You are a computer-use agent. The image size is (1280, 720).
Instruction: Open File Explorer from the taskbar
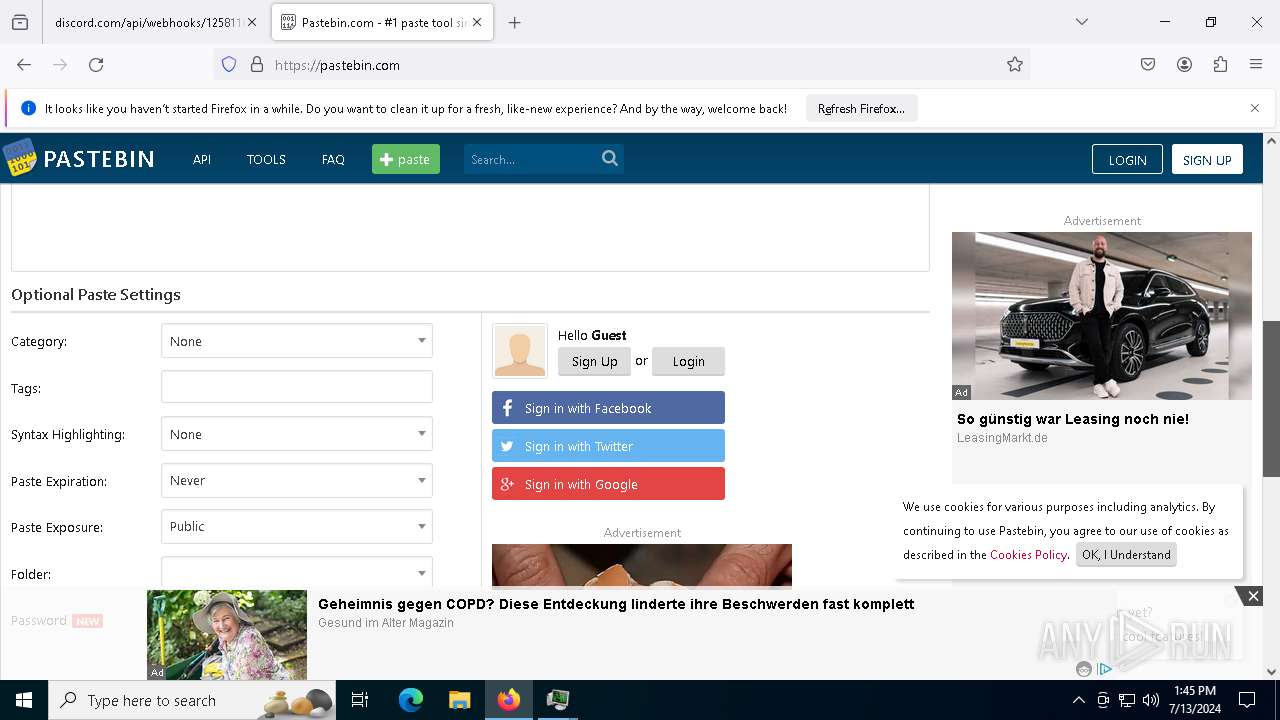pos(459,700)
